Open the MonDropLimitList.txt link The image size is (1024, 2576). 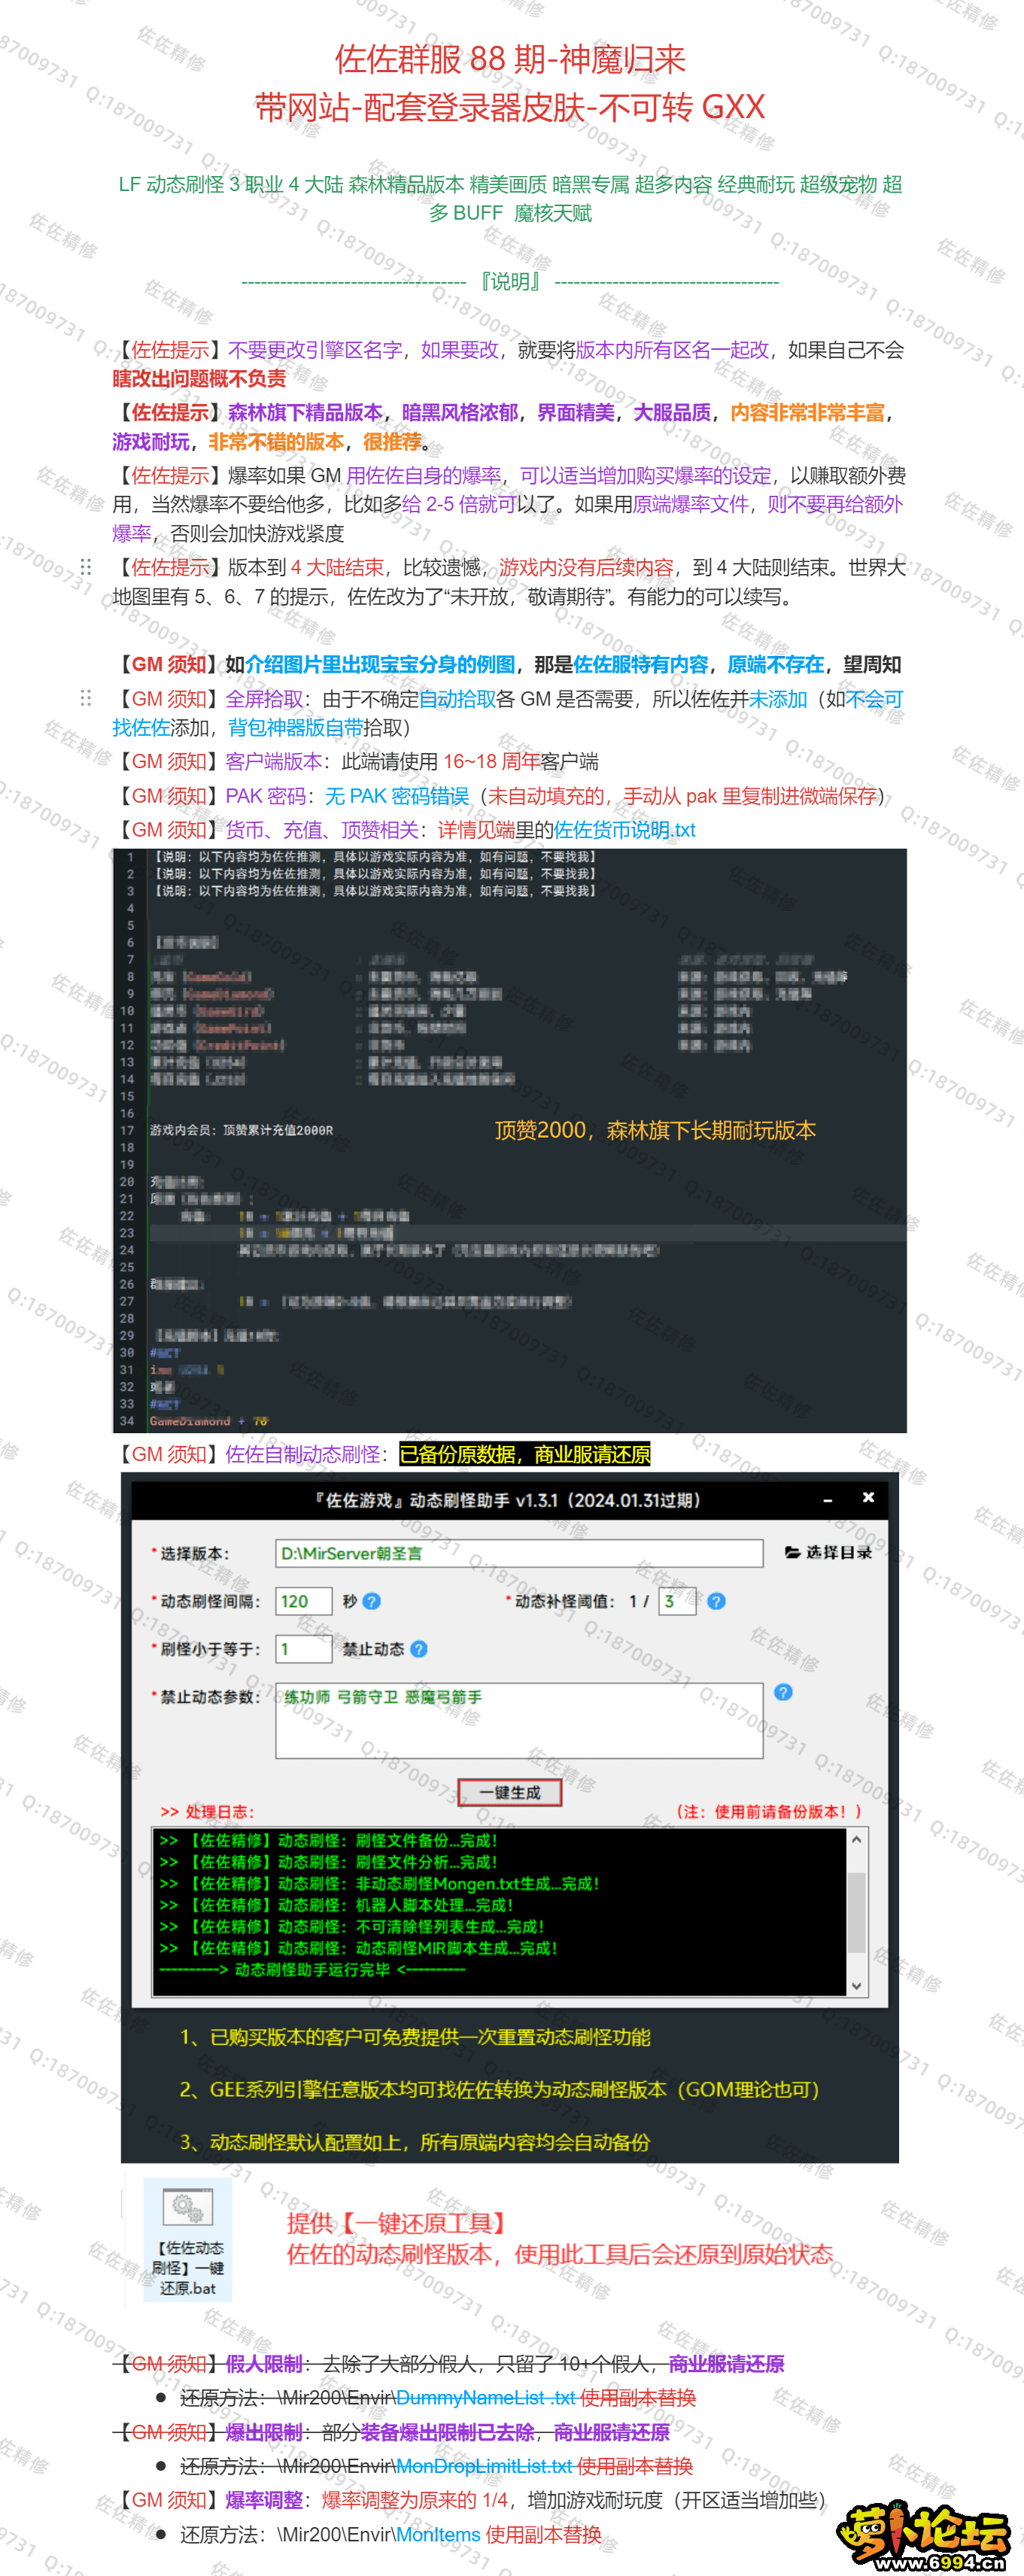[x=484, y=2466]
